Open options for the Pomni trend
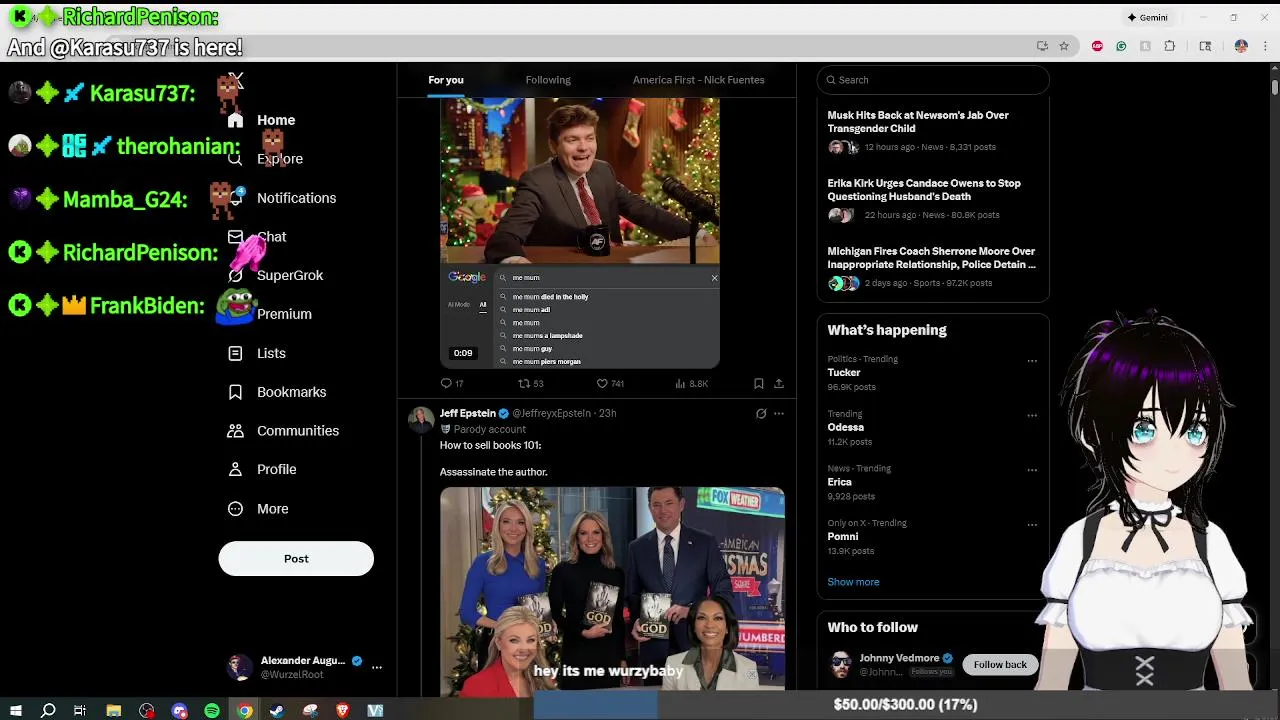Viewport: 1280px width, 720px height. pos(1032,524)
